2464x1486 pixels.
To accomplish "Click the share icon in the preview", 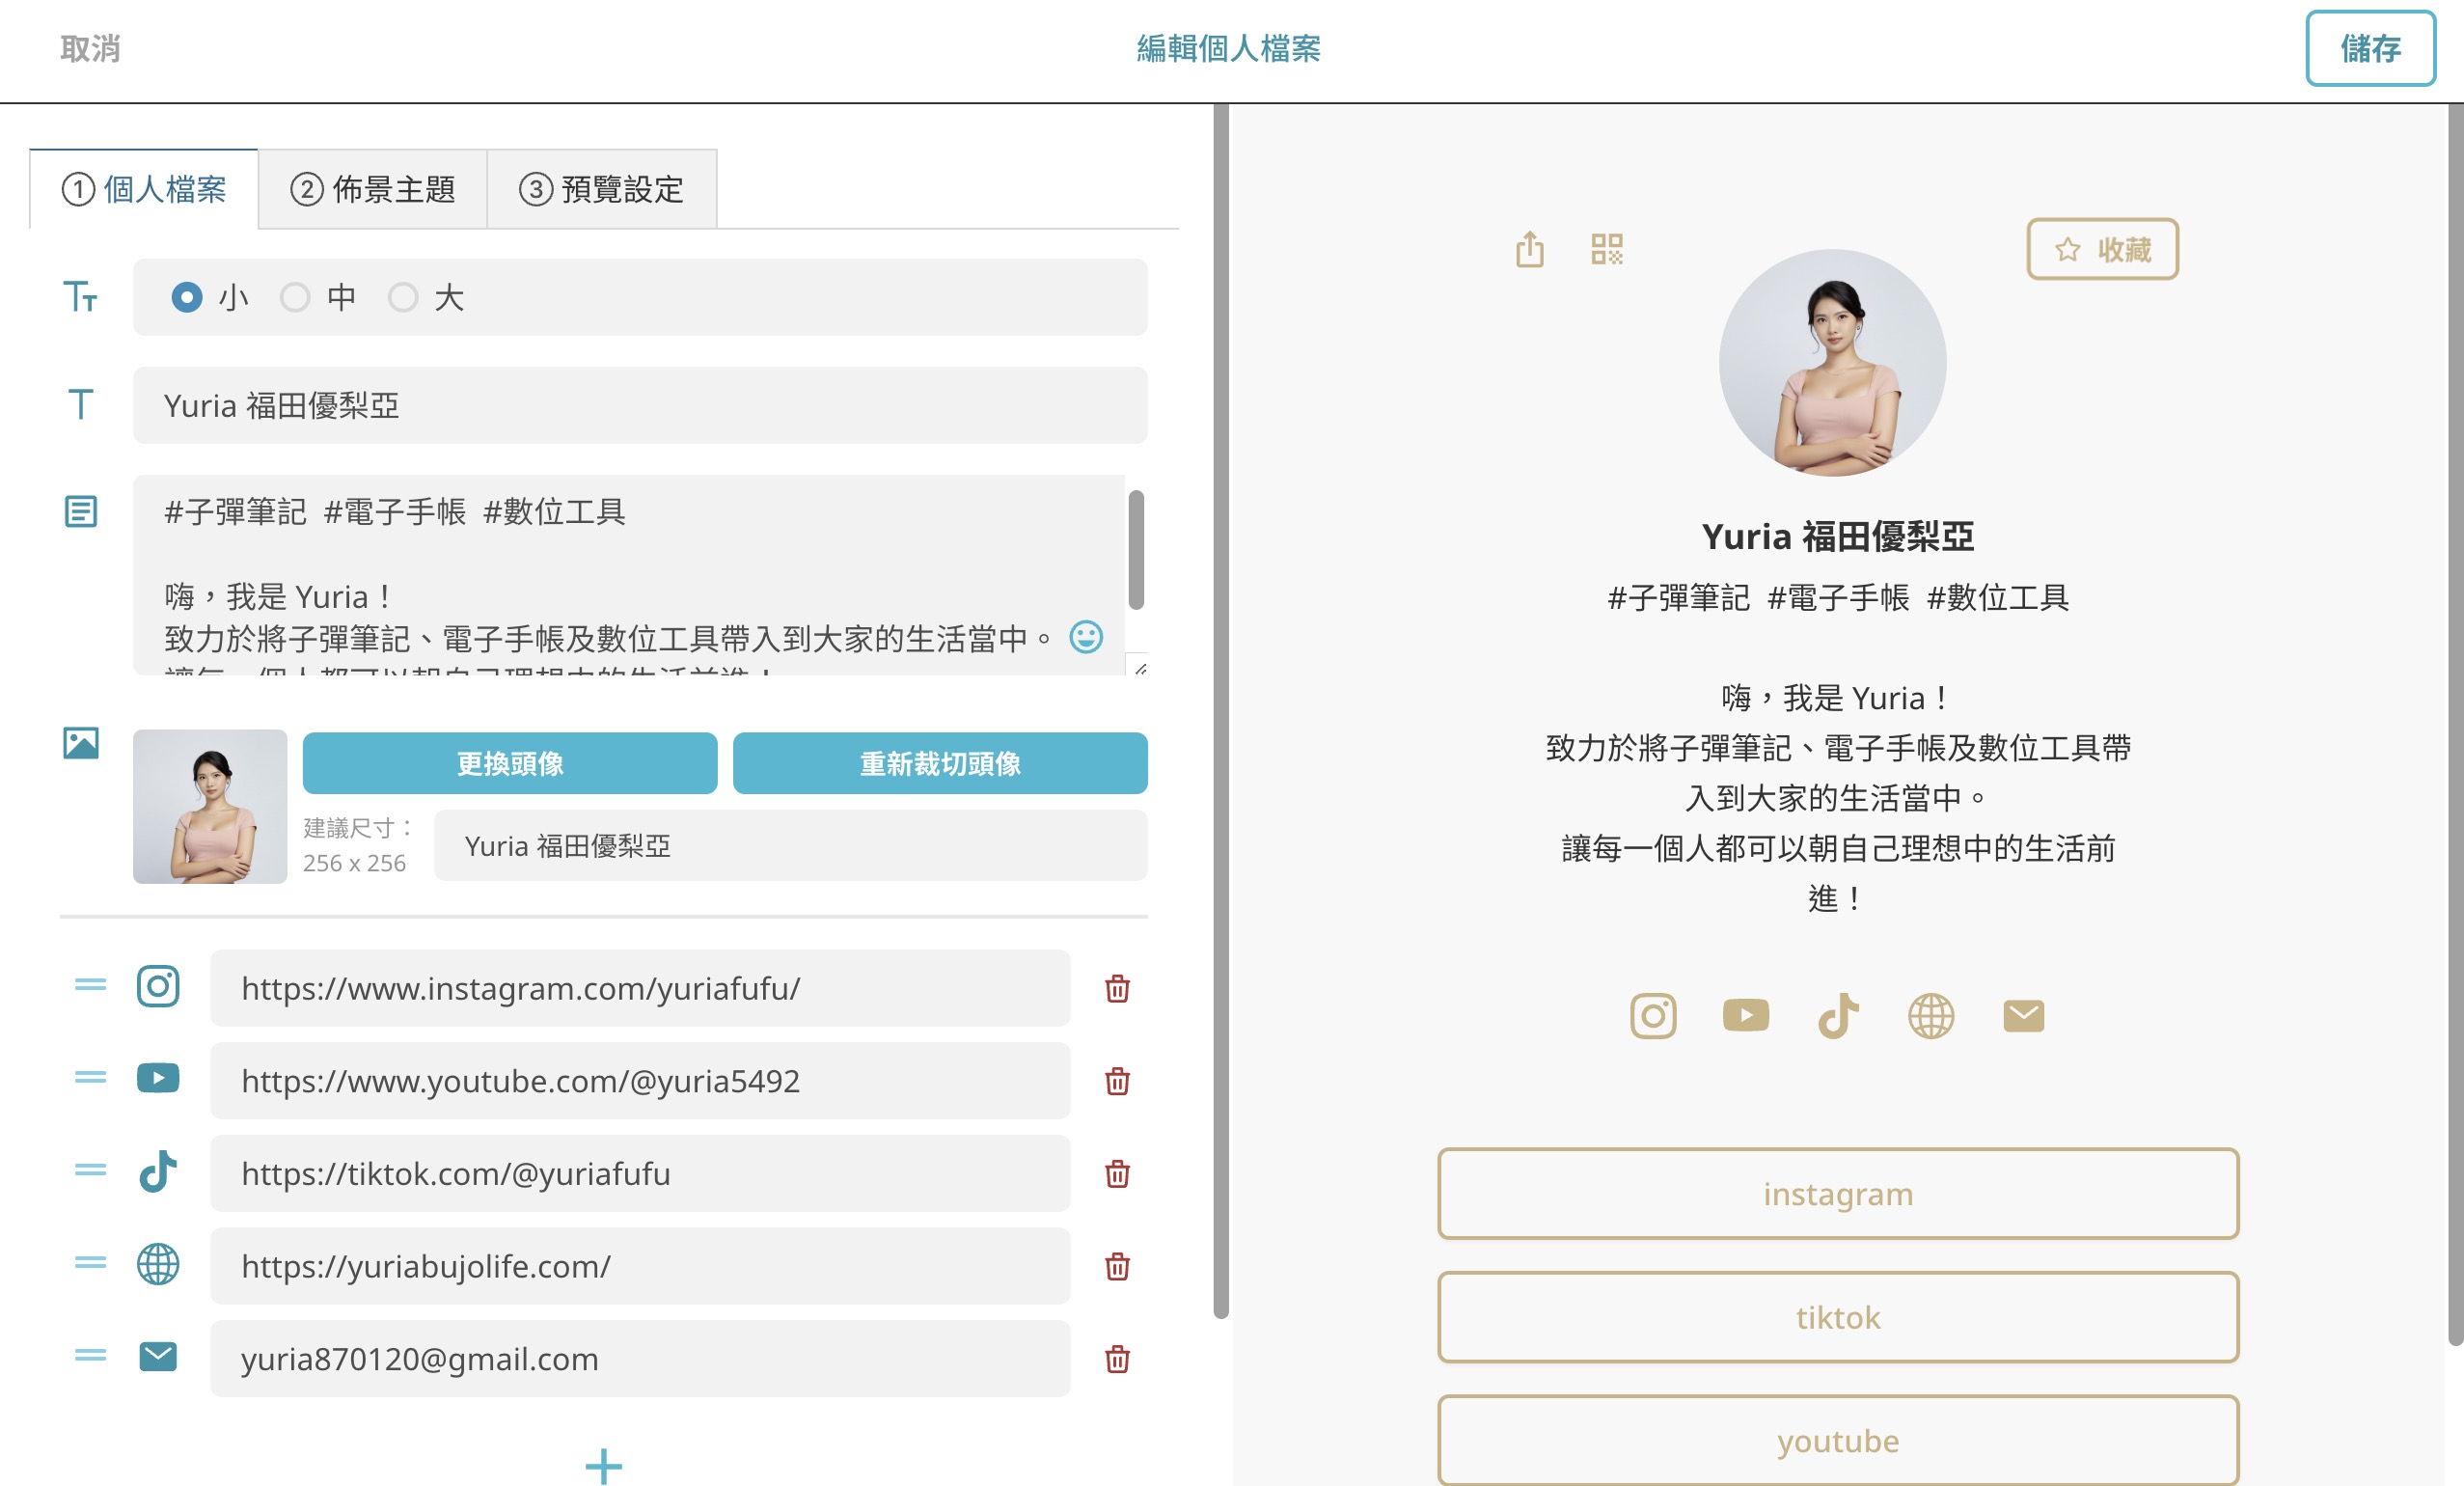I will [1529, 249].
